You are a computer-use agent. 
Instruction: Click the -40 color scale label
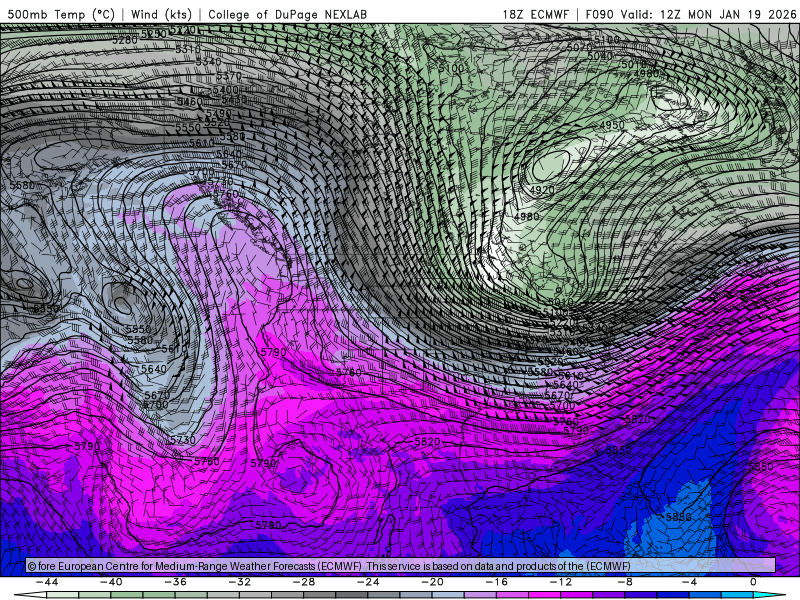tap(111, 582)
